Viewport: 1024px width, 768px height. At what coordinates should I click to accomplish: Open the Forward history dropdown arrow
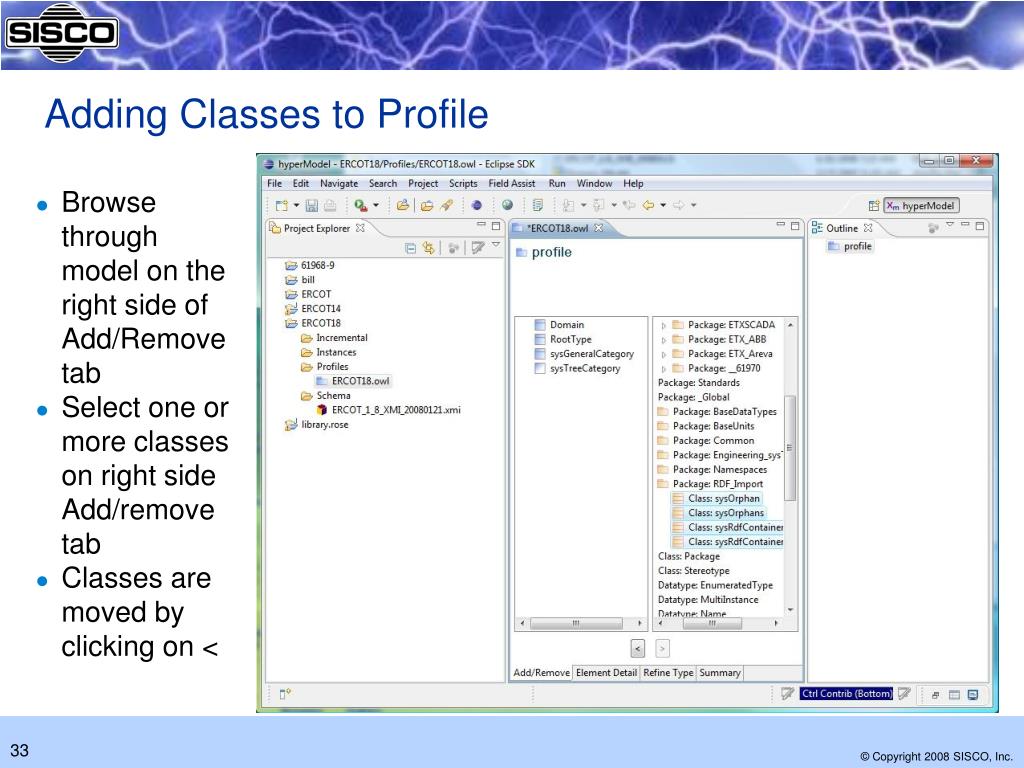(694, 206)
